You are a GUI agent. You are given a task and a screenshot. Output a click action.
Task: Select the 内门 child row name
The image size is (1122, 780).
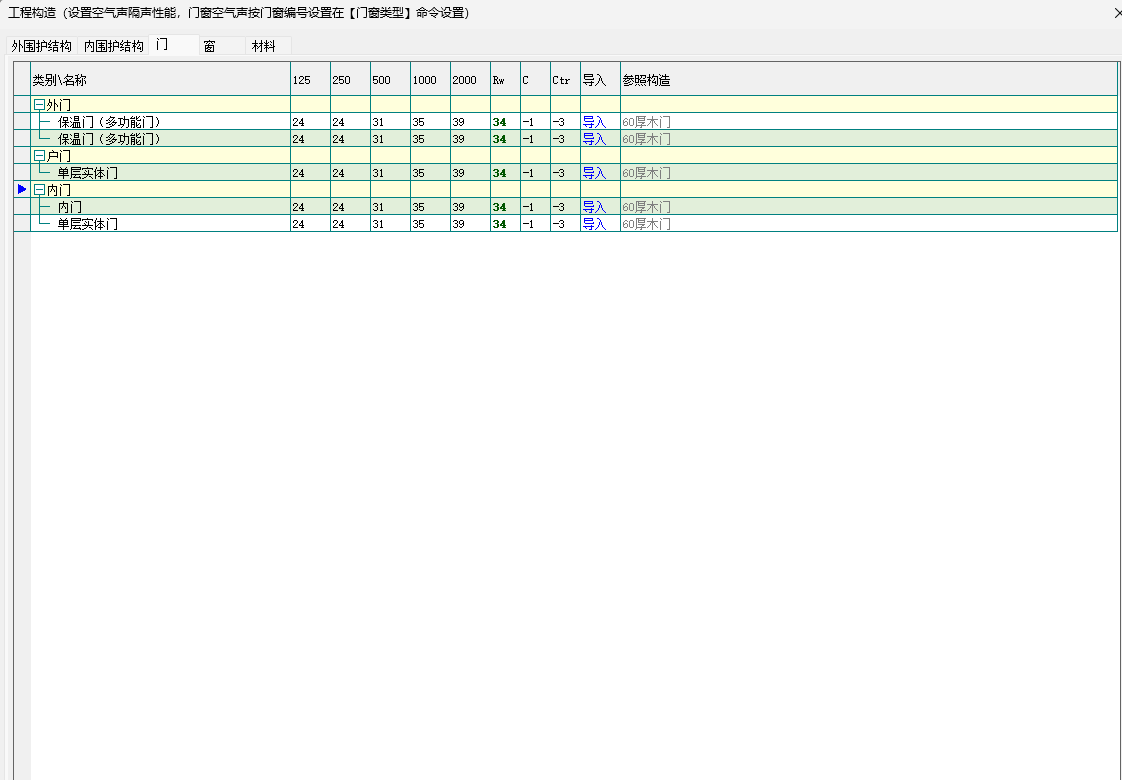pos(70,207)
